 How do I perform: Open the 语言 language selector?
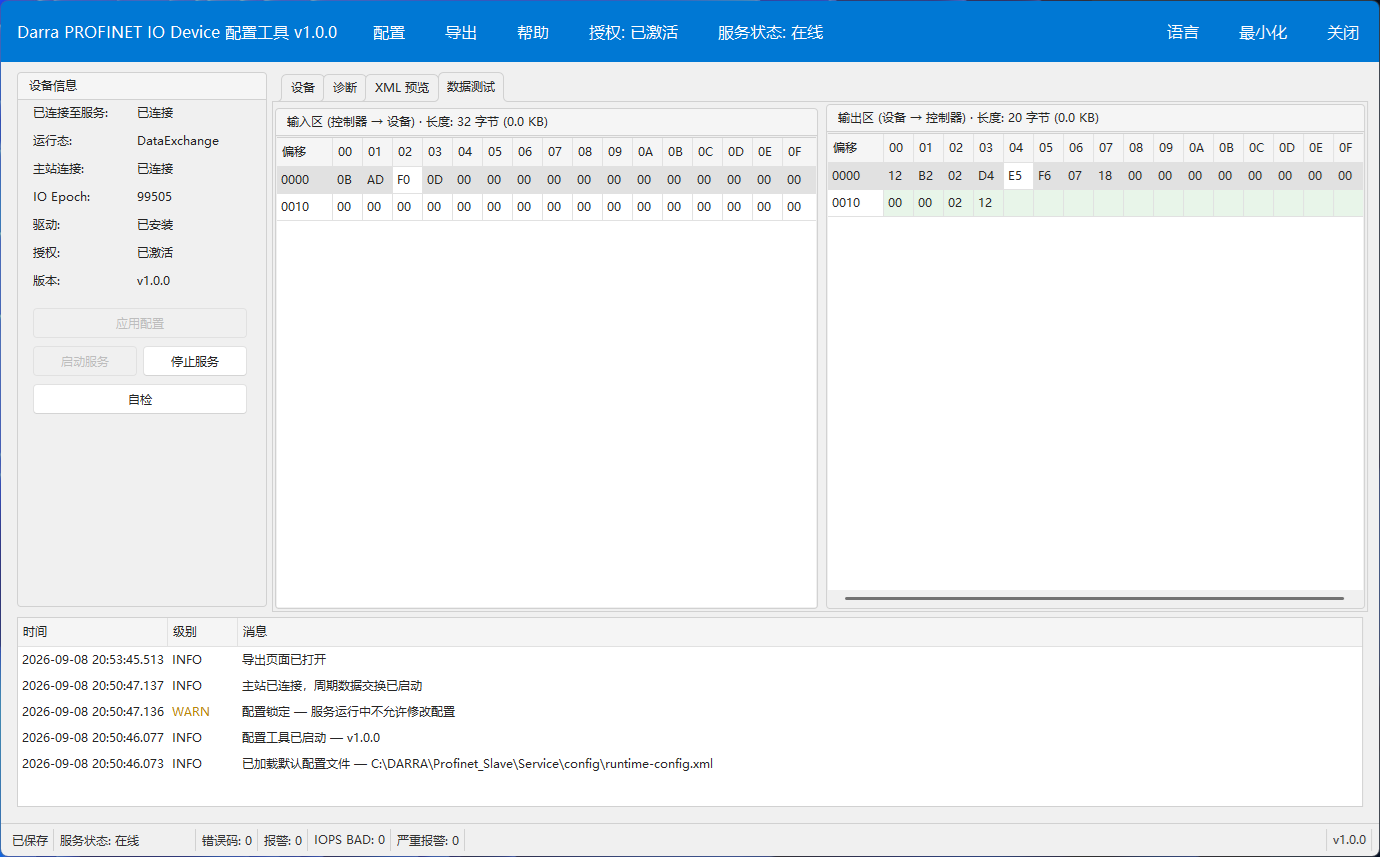[1183, 32]
